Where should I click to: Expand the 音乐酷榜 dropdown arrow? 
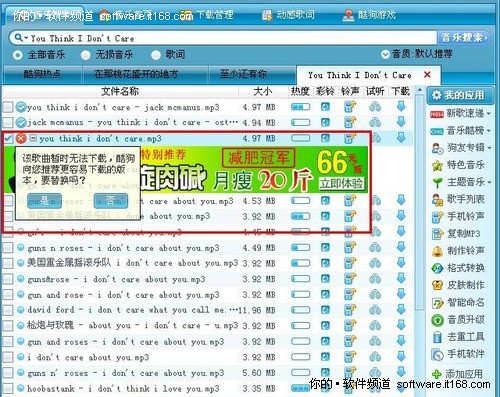pos(488,131)
